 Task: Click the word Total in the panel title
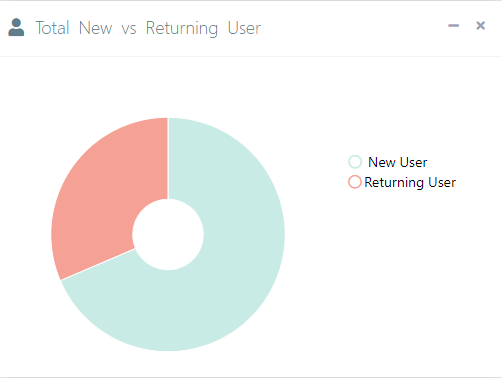point(52,28)
